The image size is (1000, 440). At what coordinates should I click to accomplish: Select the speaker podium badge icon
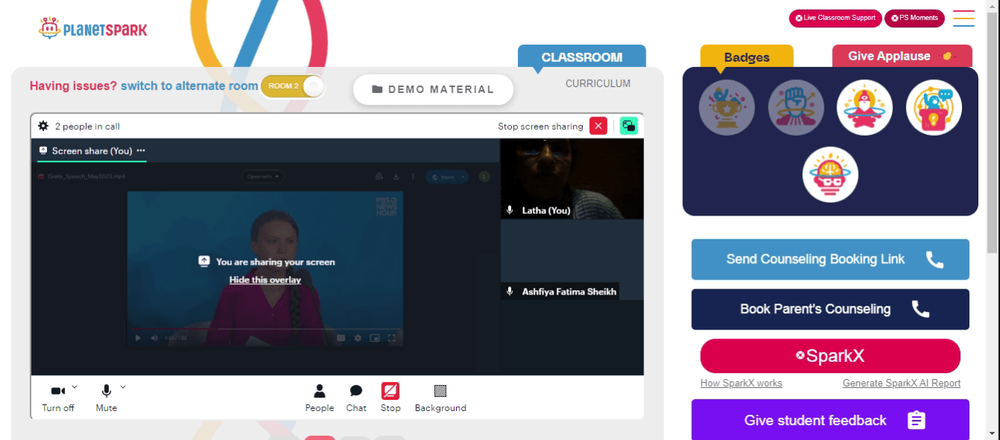(x=934, y=107)
